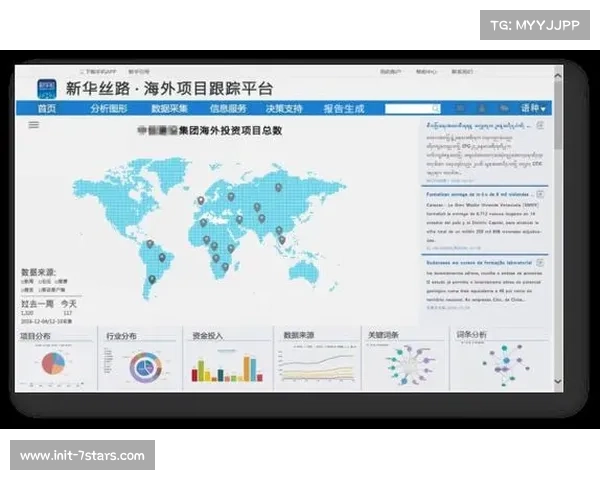The image size is (600, 480).
Task: Click the map pin in Siberia, Russia
Action: click(x=278, y=188)
